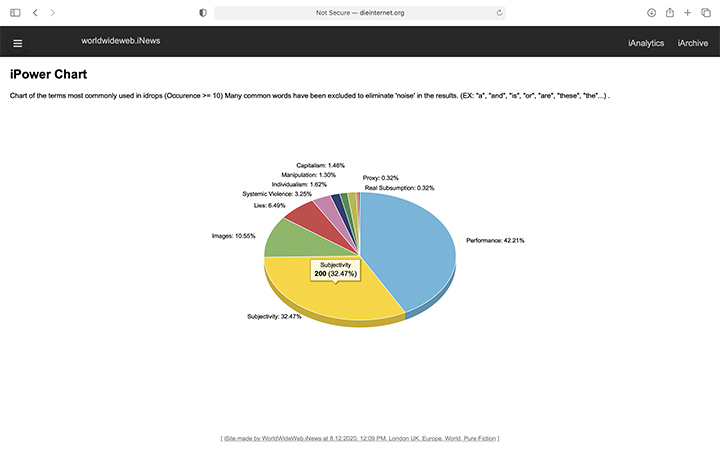Click the 'Capitalism: 1.46%' label

321,165
